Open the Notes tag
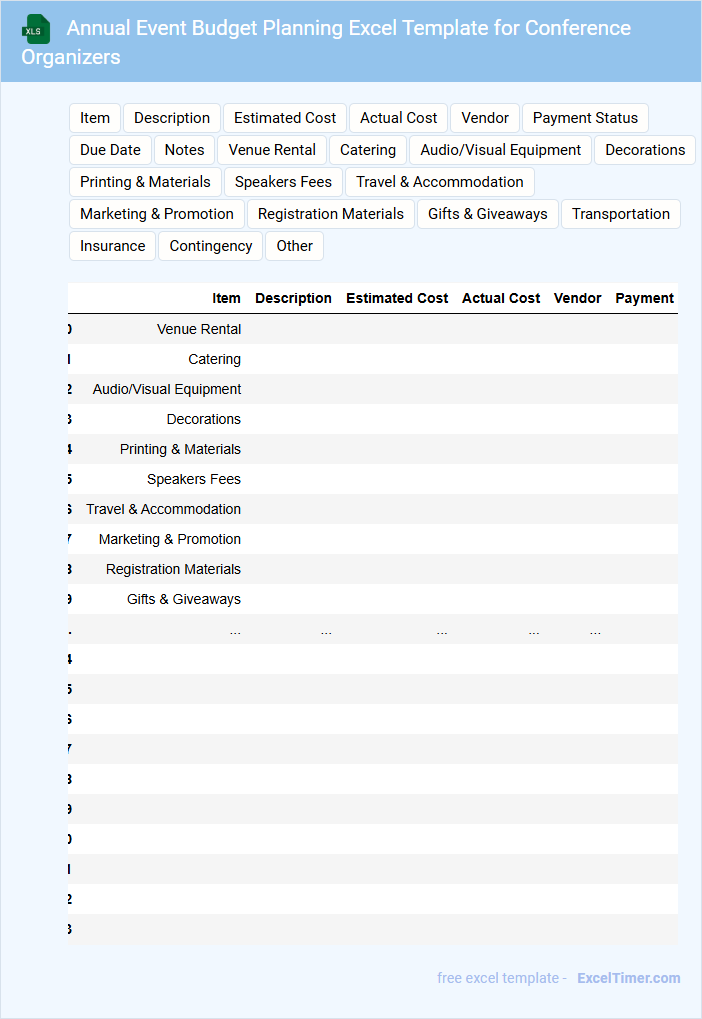The height and width of the screenshot is (1019, 702). tap(185, 150)
